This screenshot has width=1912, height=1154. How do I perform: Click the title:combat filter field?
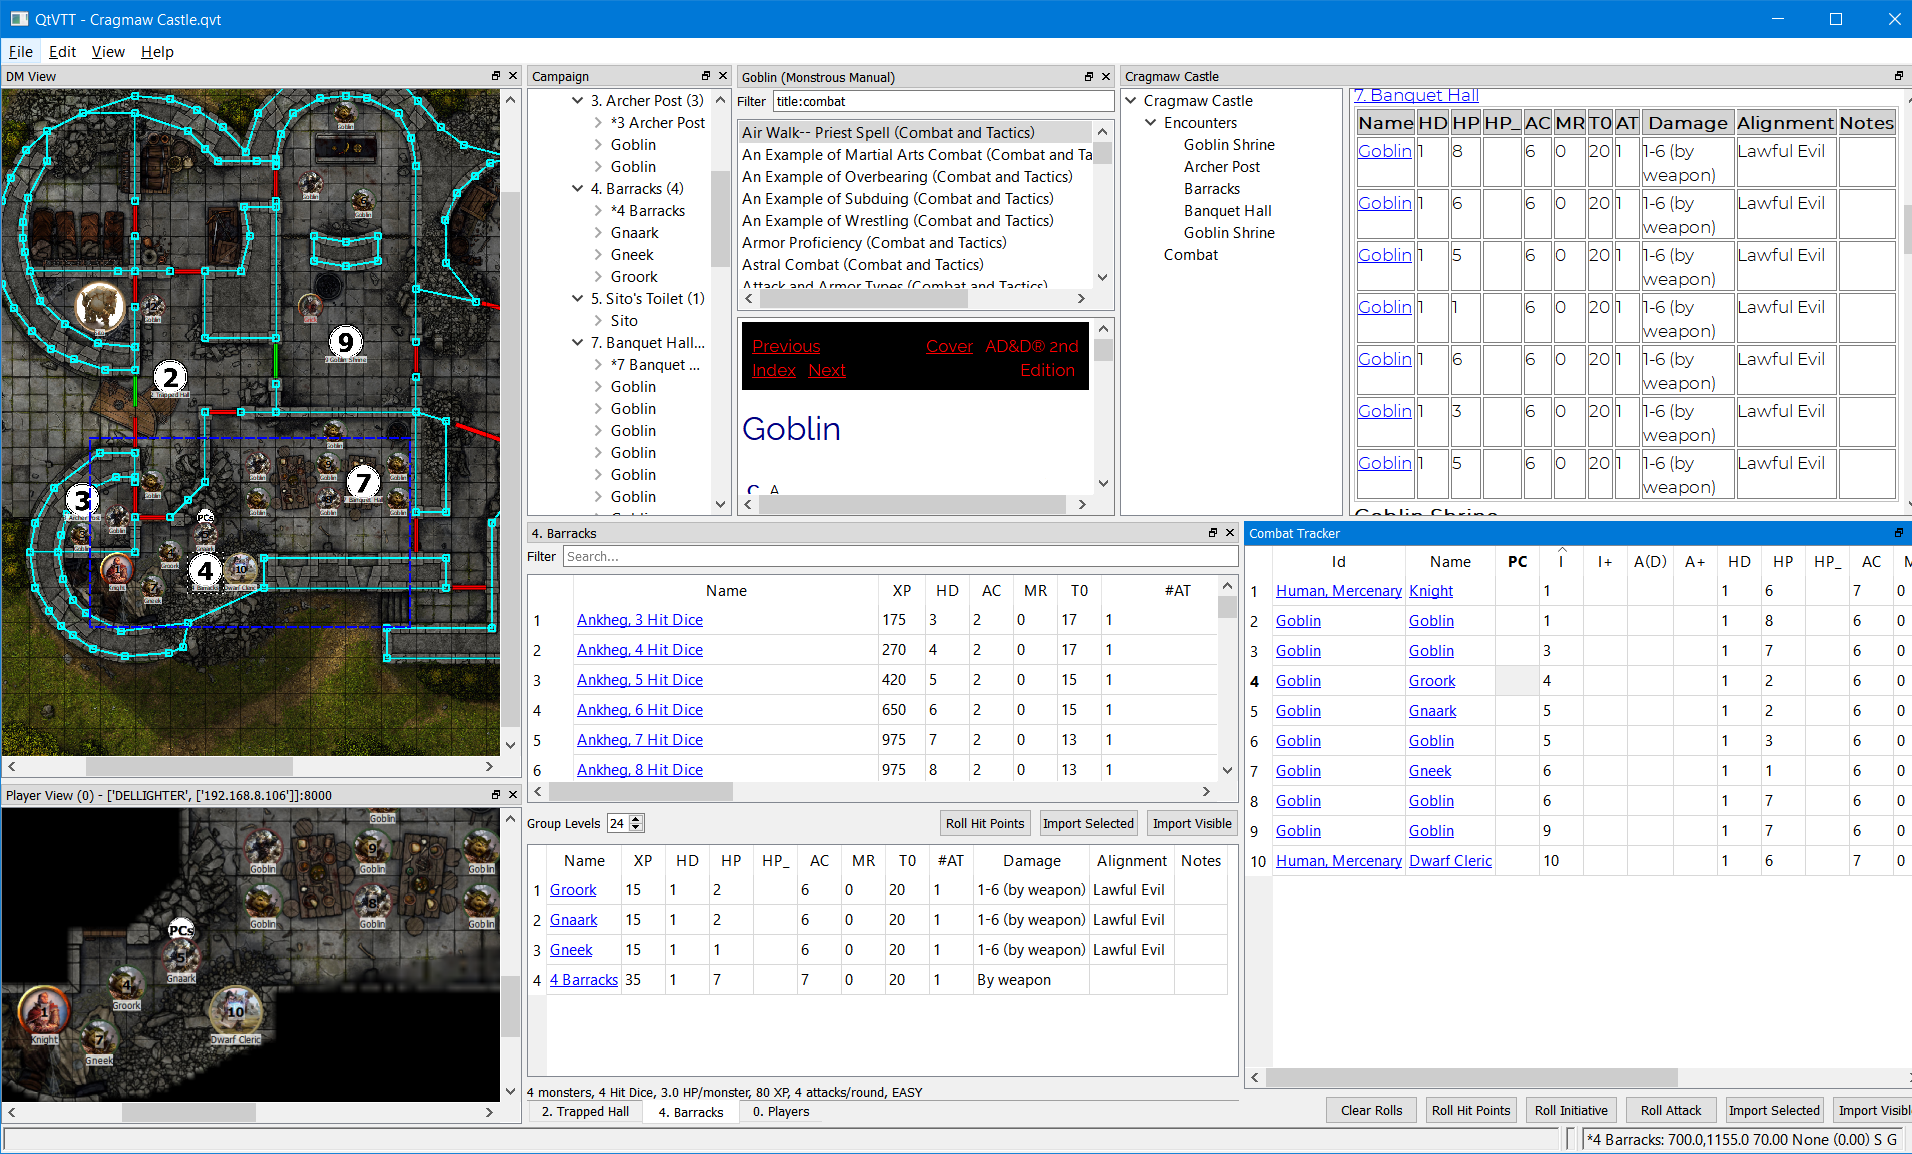click(942, 101)
